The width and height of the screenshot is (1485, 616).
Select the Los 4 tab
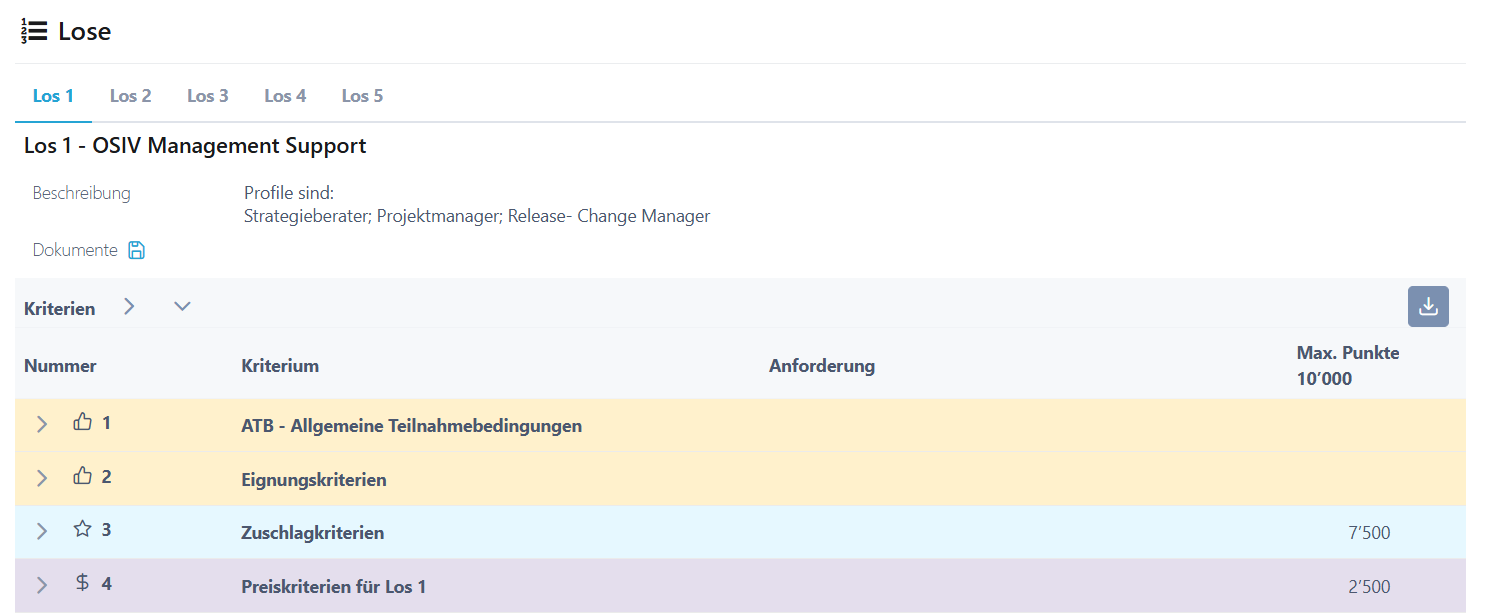[x=285, y=96]
